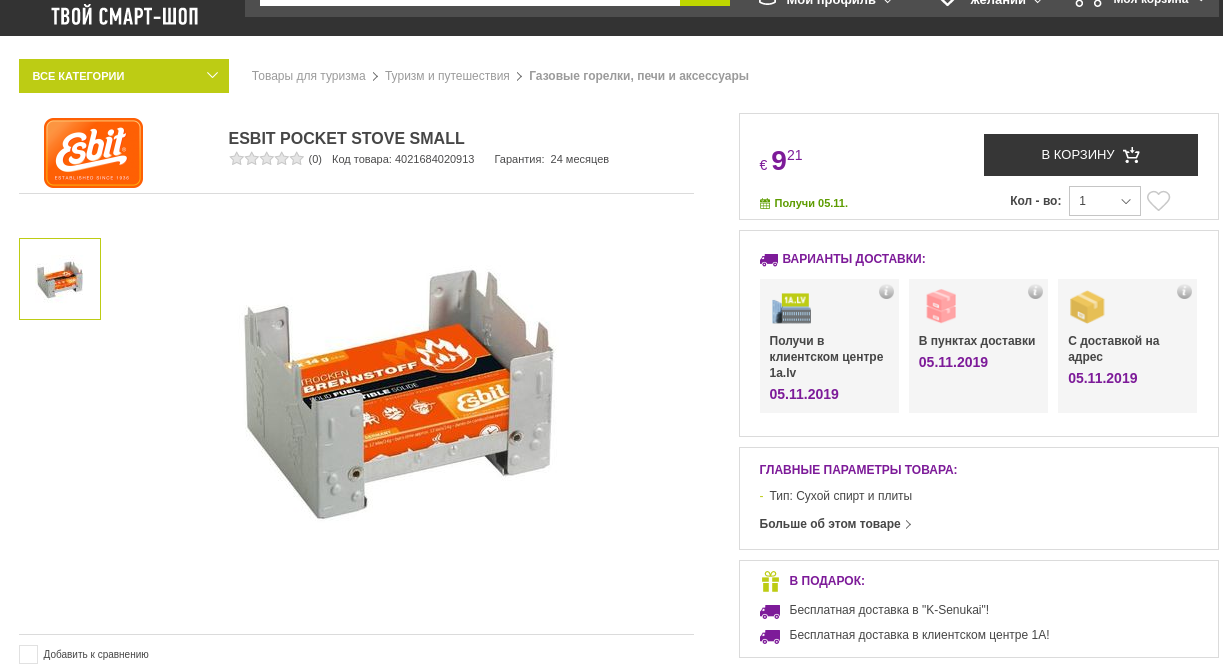This screenshot has width=1223, height=666.
Task: Click the Esbit brand logo
Action: (93, 153)
